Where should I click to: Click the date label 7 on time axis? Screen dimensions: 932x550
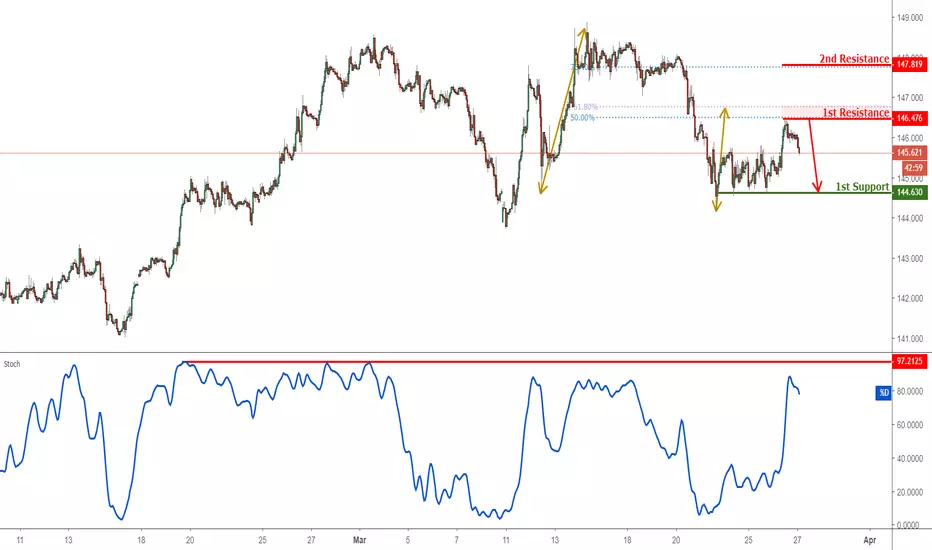click(x=456, y=540)
